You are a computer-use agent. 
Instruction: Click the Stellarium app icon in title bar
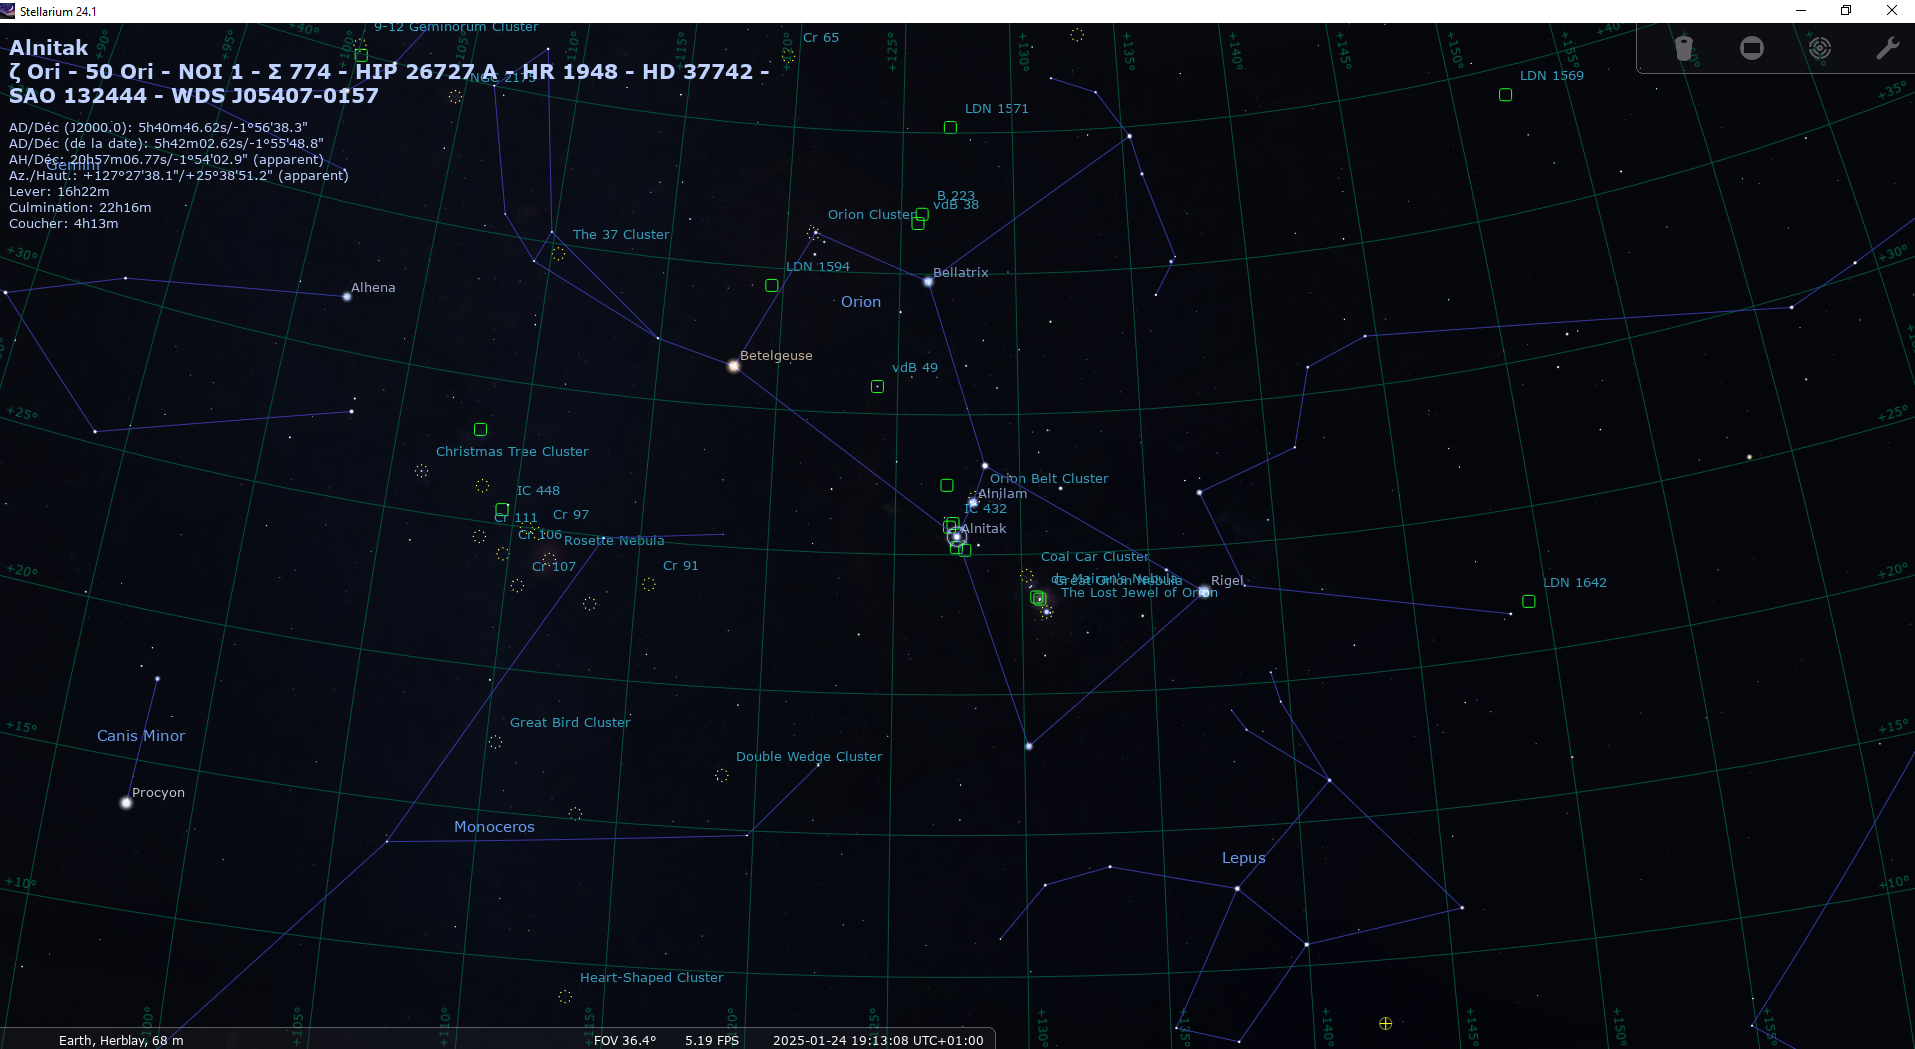8,11
